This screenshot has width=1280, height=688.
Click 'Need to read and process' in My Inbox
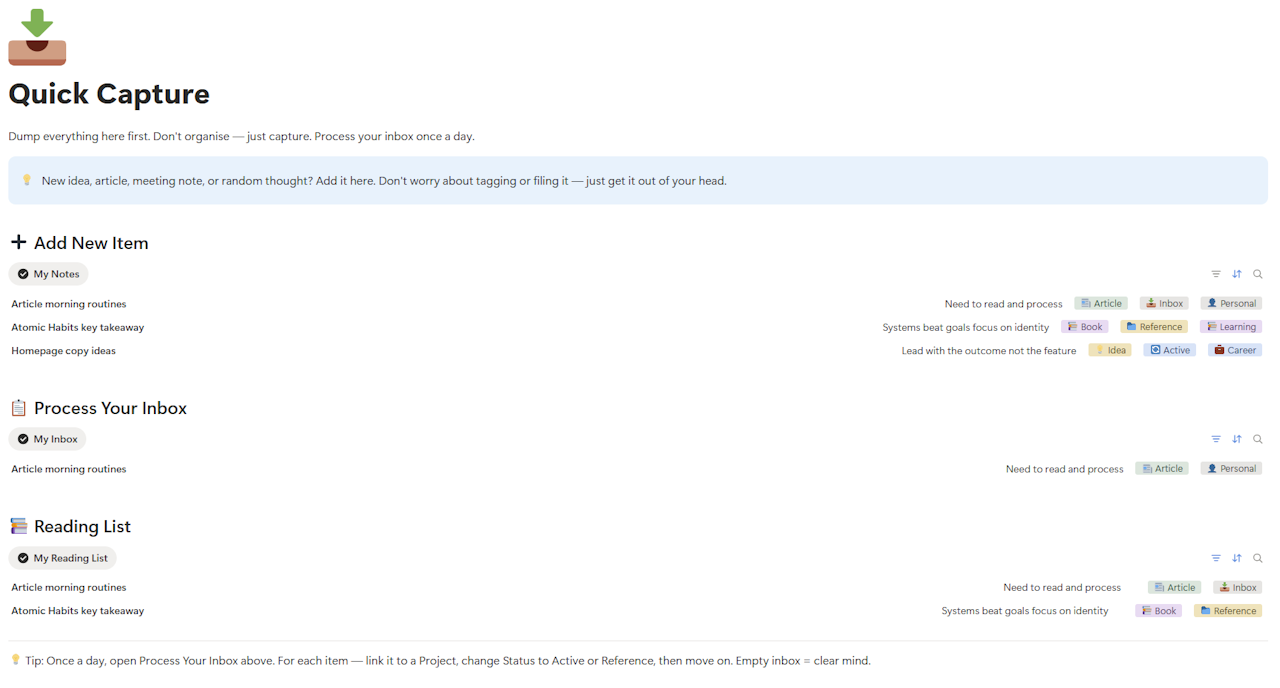click(1065, 469)
